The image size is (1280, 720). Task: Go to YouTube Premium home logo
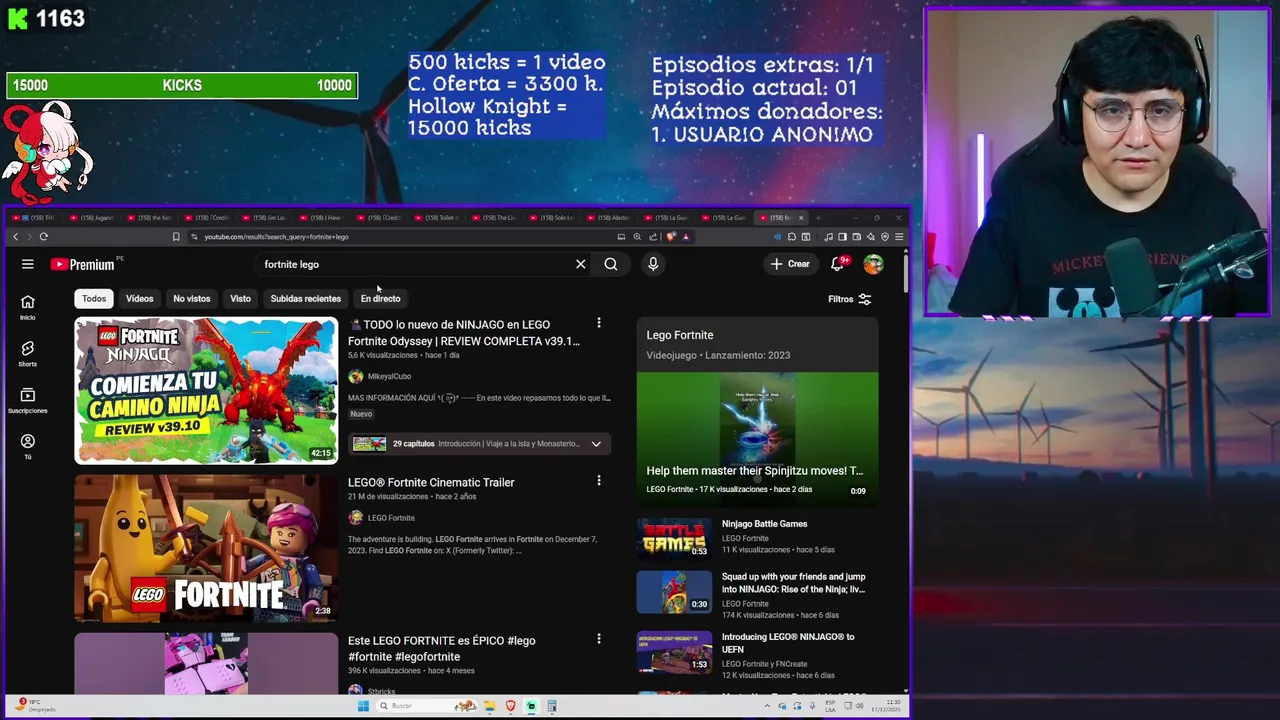tap(83, 264)
